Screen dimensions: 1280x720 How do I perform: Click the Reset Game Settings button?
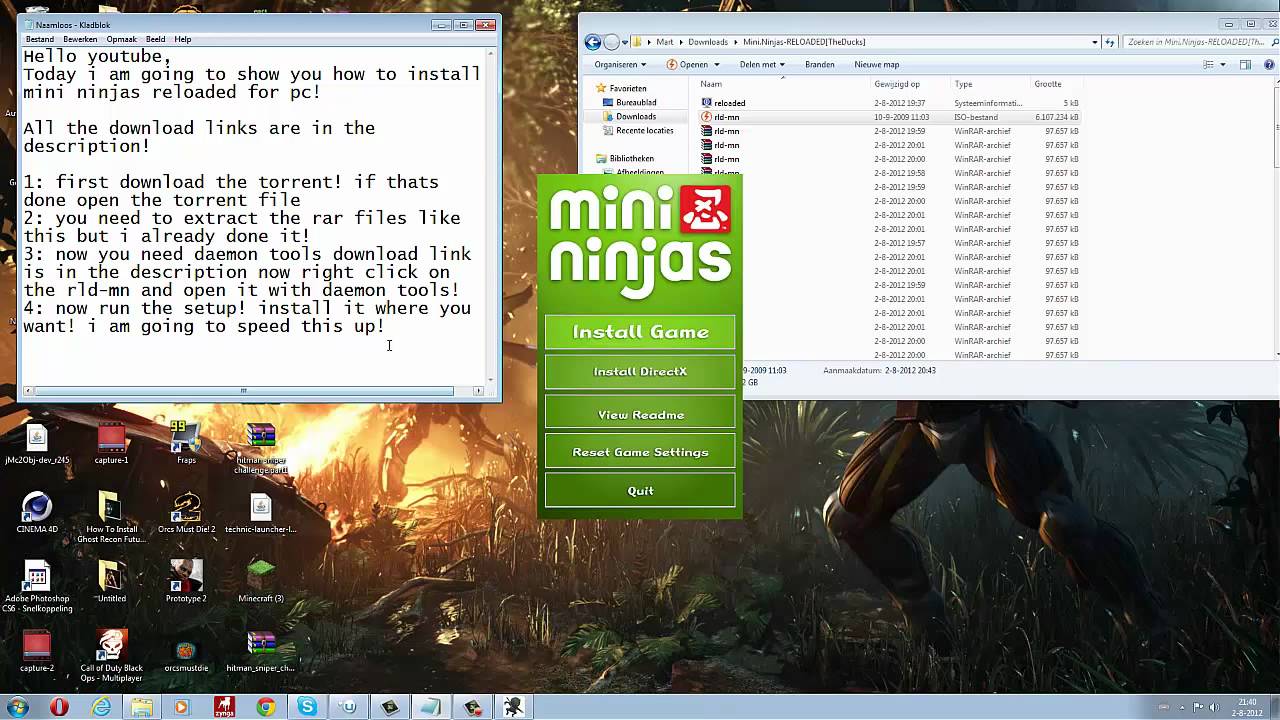click(640, 452)
